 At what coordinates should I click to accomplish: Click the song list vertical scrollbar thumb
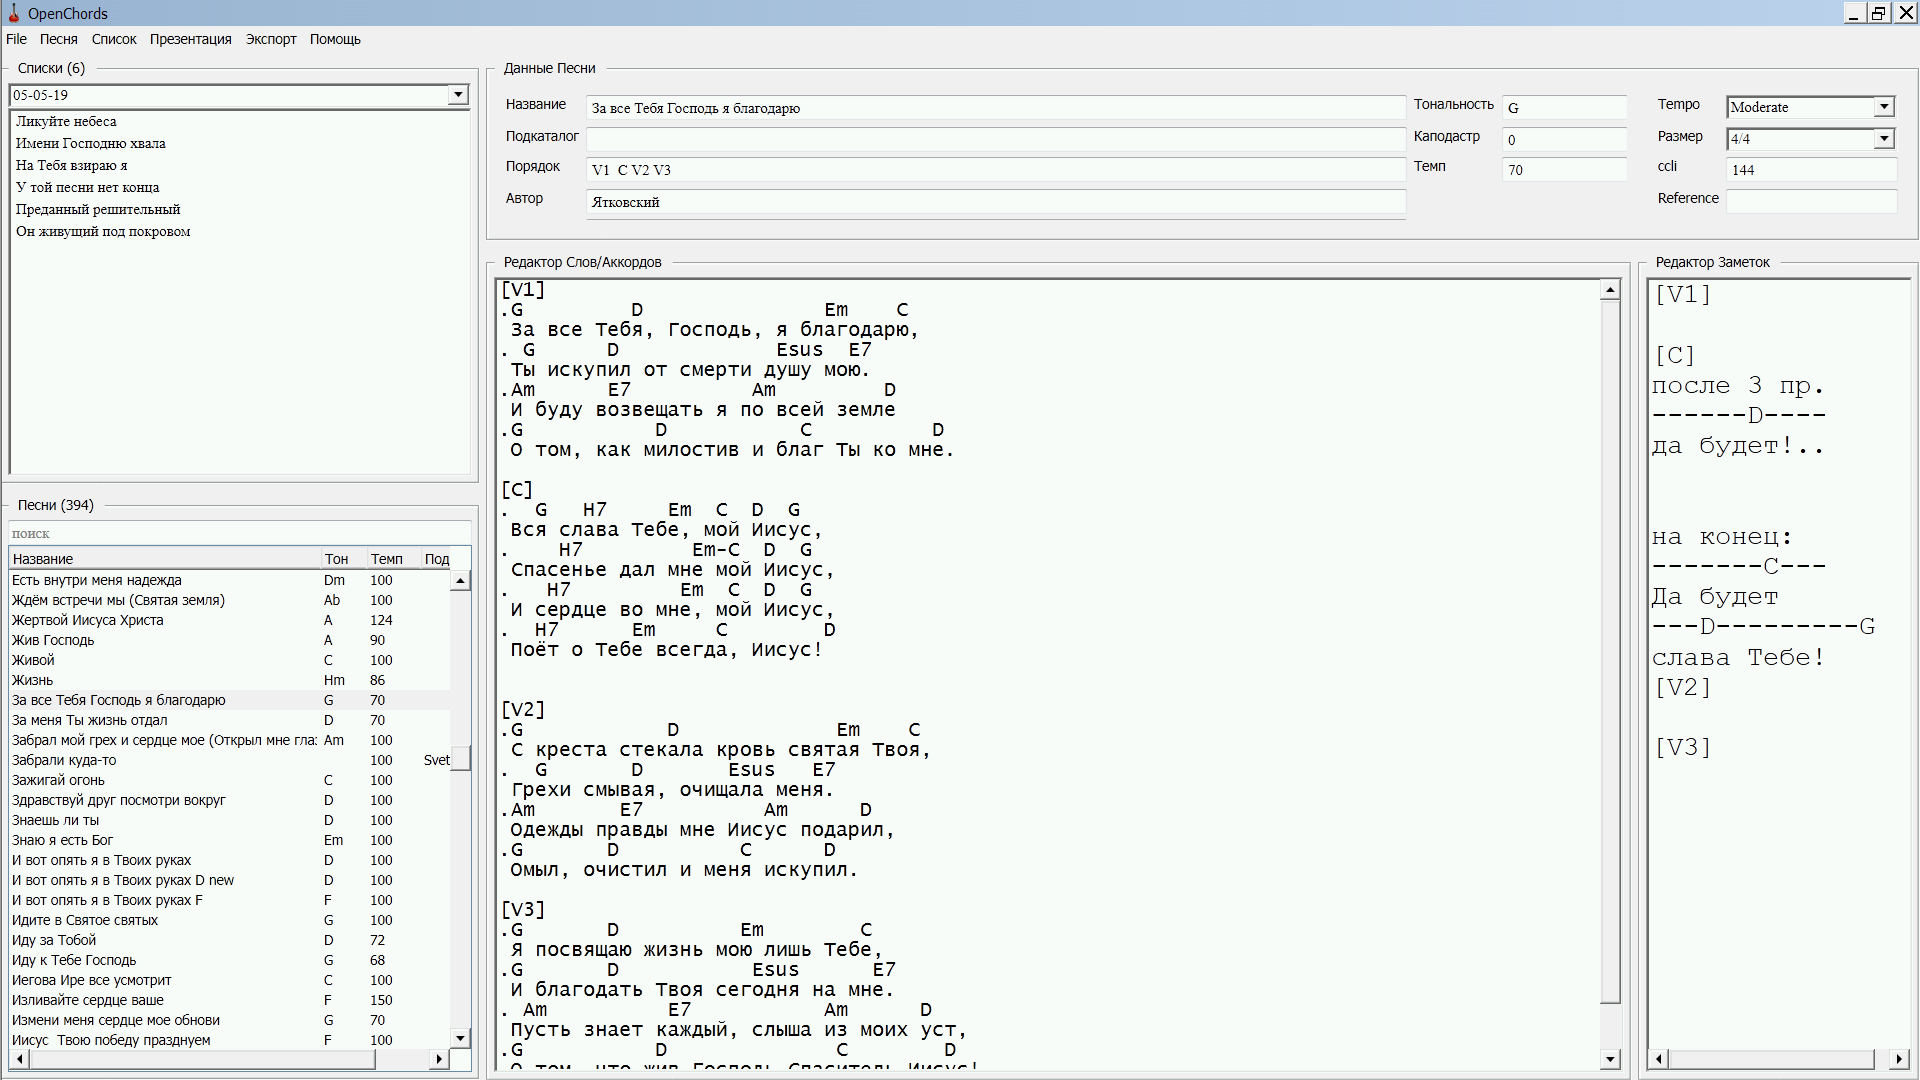tap(460, 758)
